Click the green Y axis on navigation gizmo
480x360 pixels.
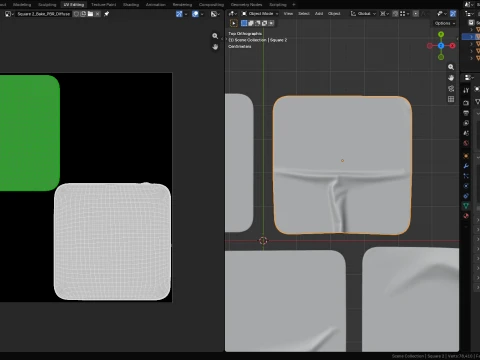coord(441,34)
